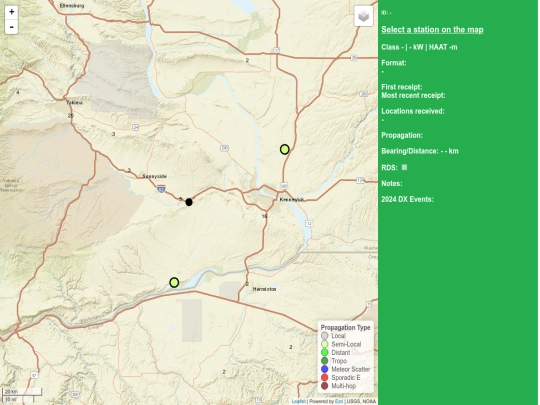Click the 'Propagation Type' legend title
This screenshot has width=540, height=405.
click(x=345, y=328)
